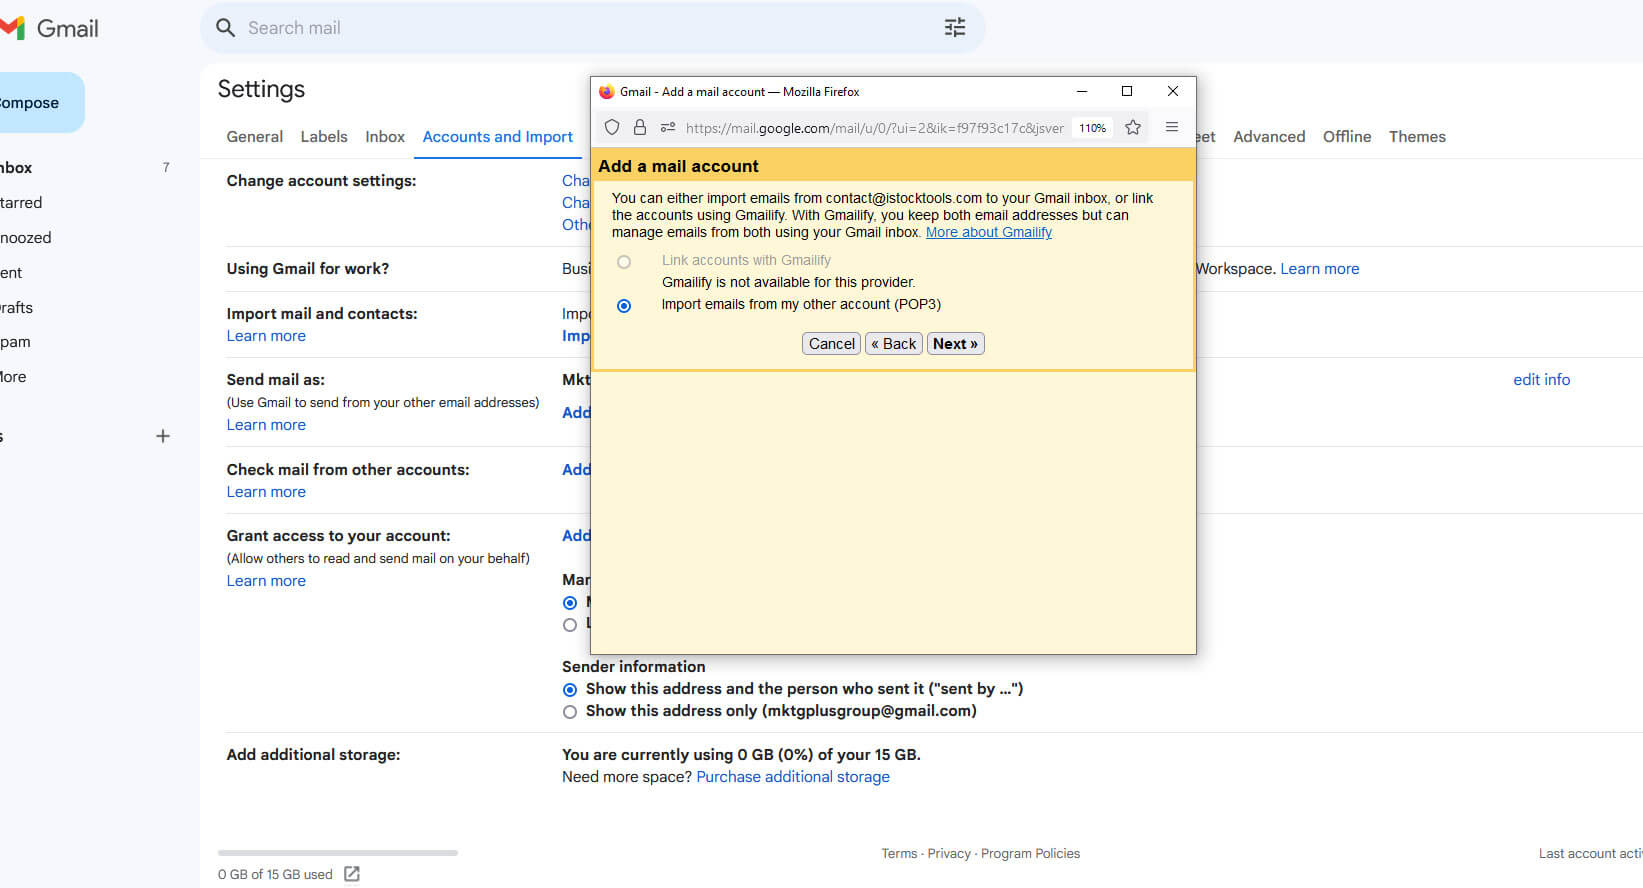The height and width of the screenshot is (888, 1643).
Task: Click the Firefox permissions icon in address bar
Action: click(668, 127)
